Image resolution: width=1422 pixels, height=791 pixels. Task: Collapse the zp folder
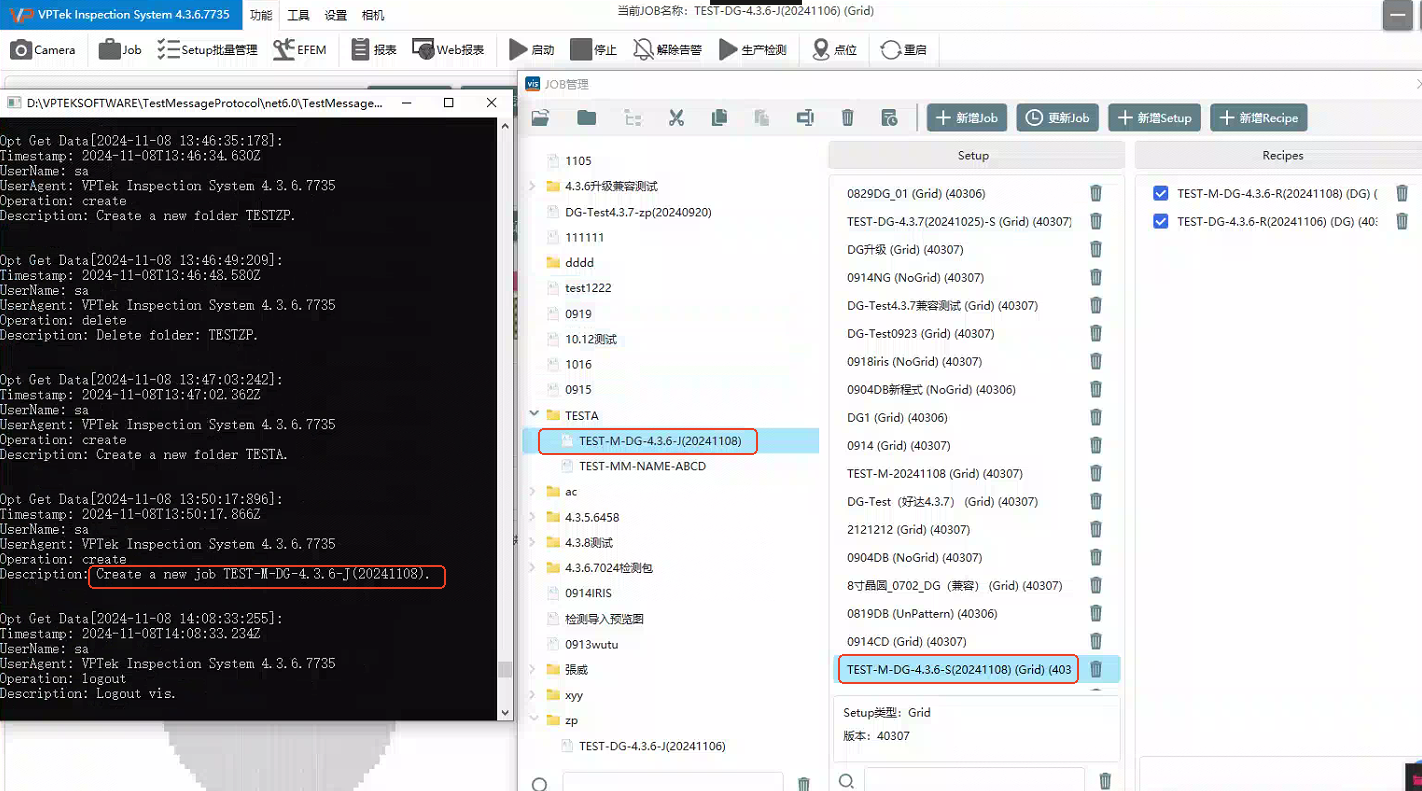click(x=533, y=720)
